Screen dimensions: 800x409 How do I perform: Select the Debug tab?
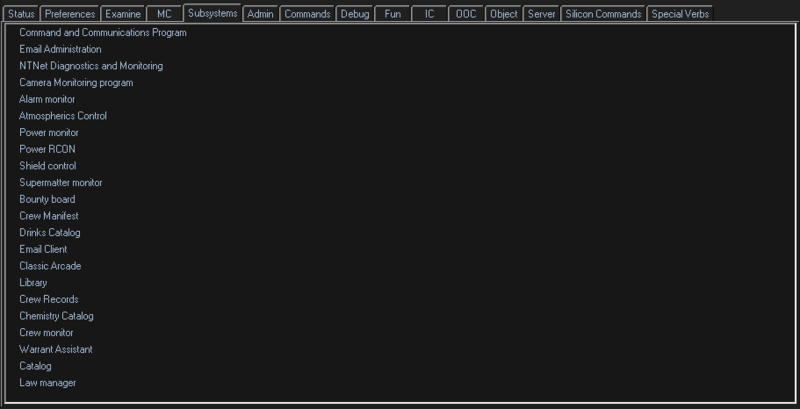[x=355, y=14]
